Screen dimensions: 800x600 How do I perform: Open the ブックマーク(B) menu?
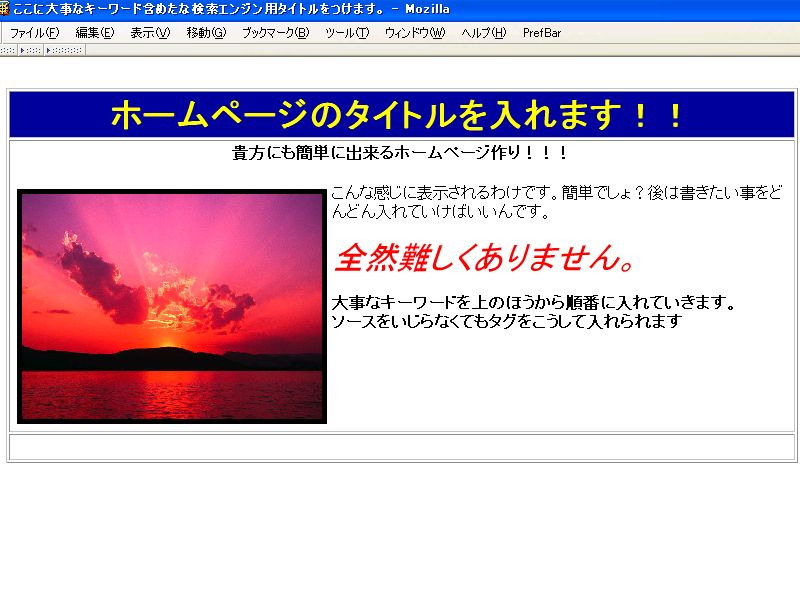pyautogui.click(x=276, y=33)
